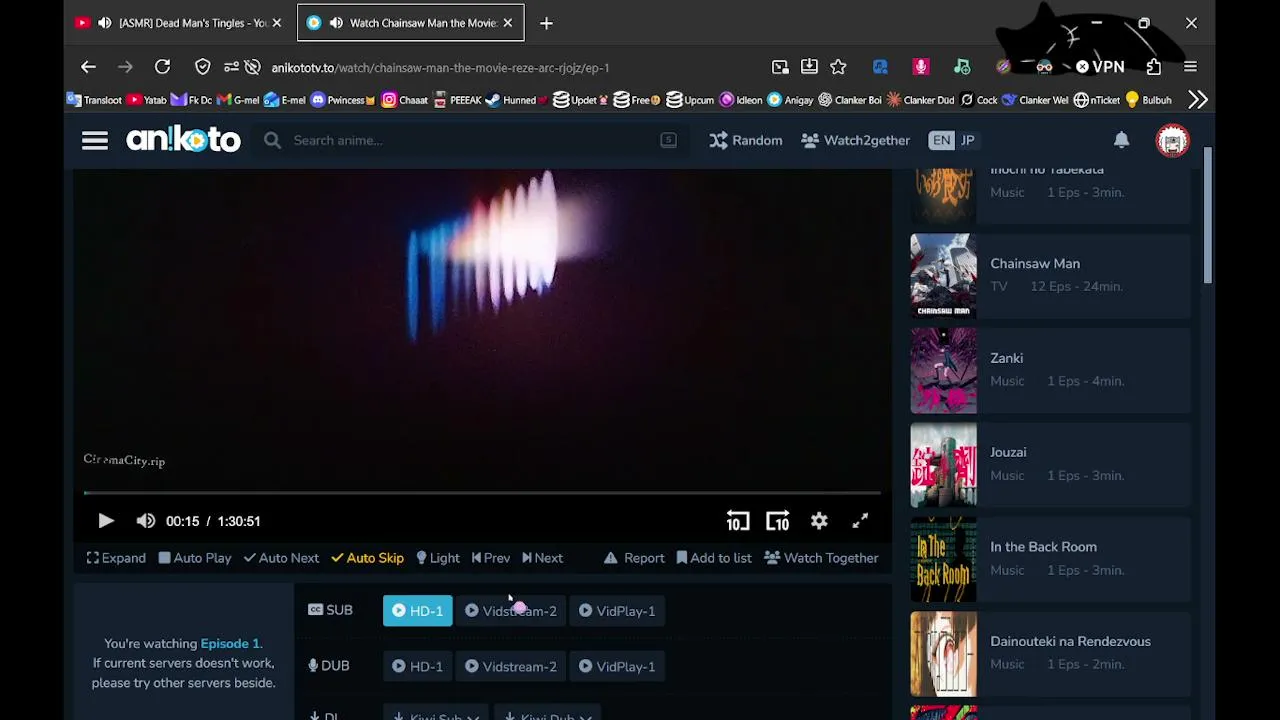
Task: Go back to the previous page
Action: pyautogui.click(x=88, y=67)
